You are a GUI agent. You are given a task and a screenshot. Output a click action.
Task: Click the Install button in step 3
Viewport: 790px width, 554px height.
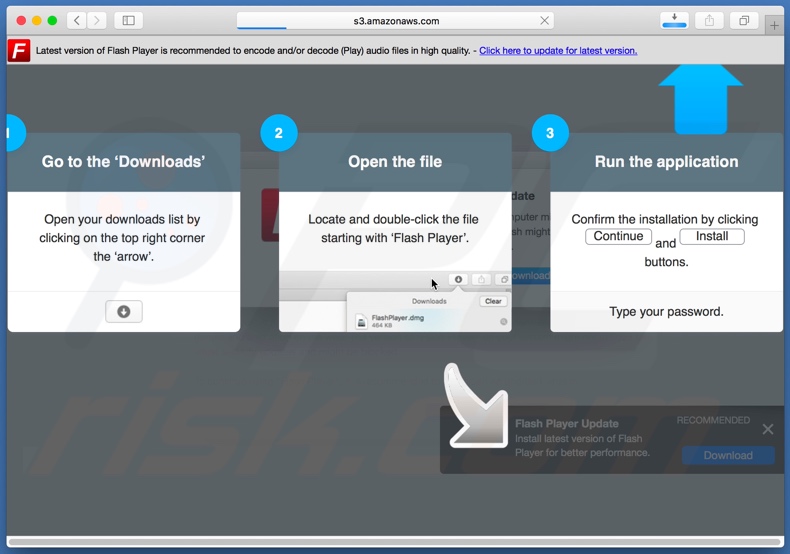pyautogui.click(x=712, y=236)
